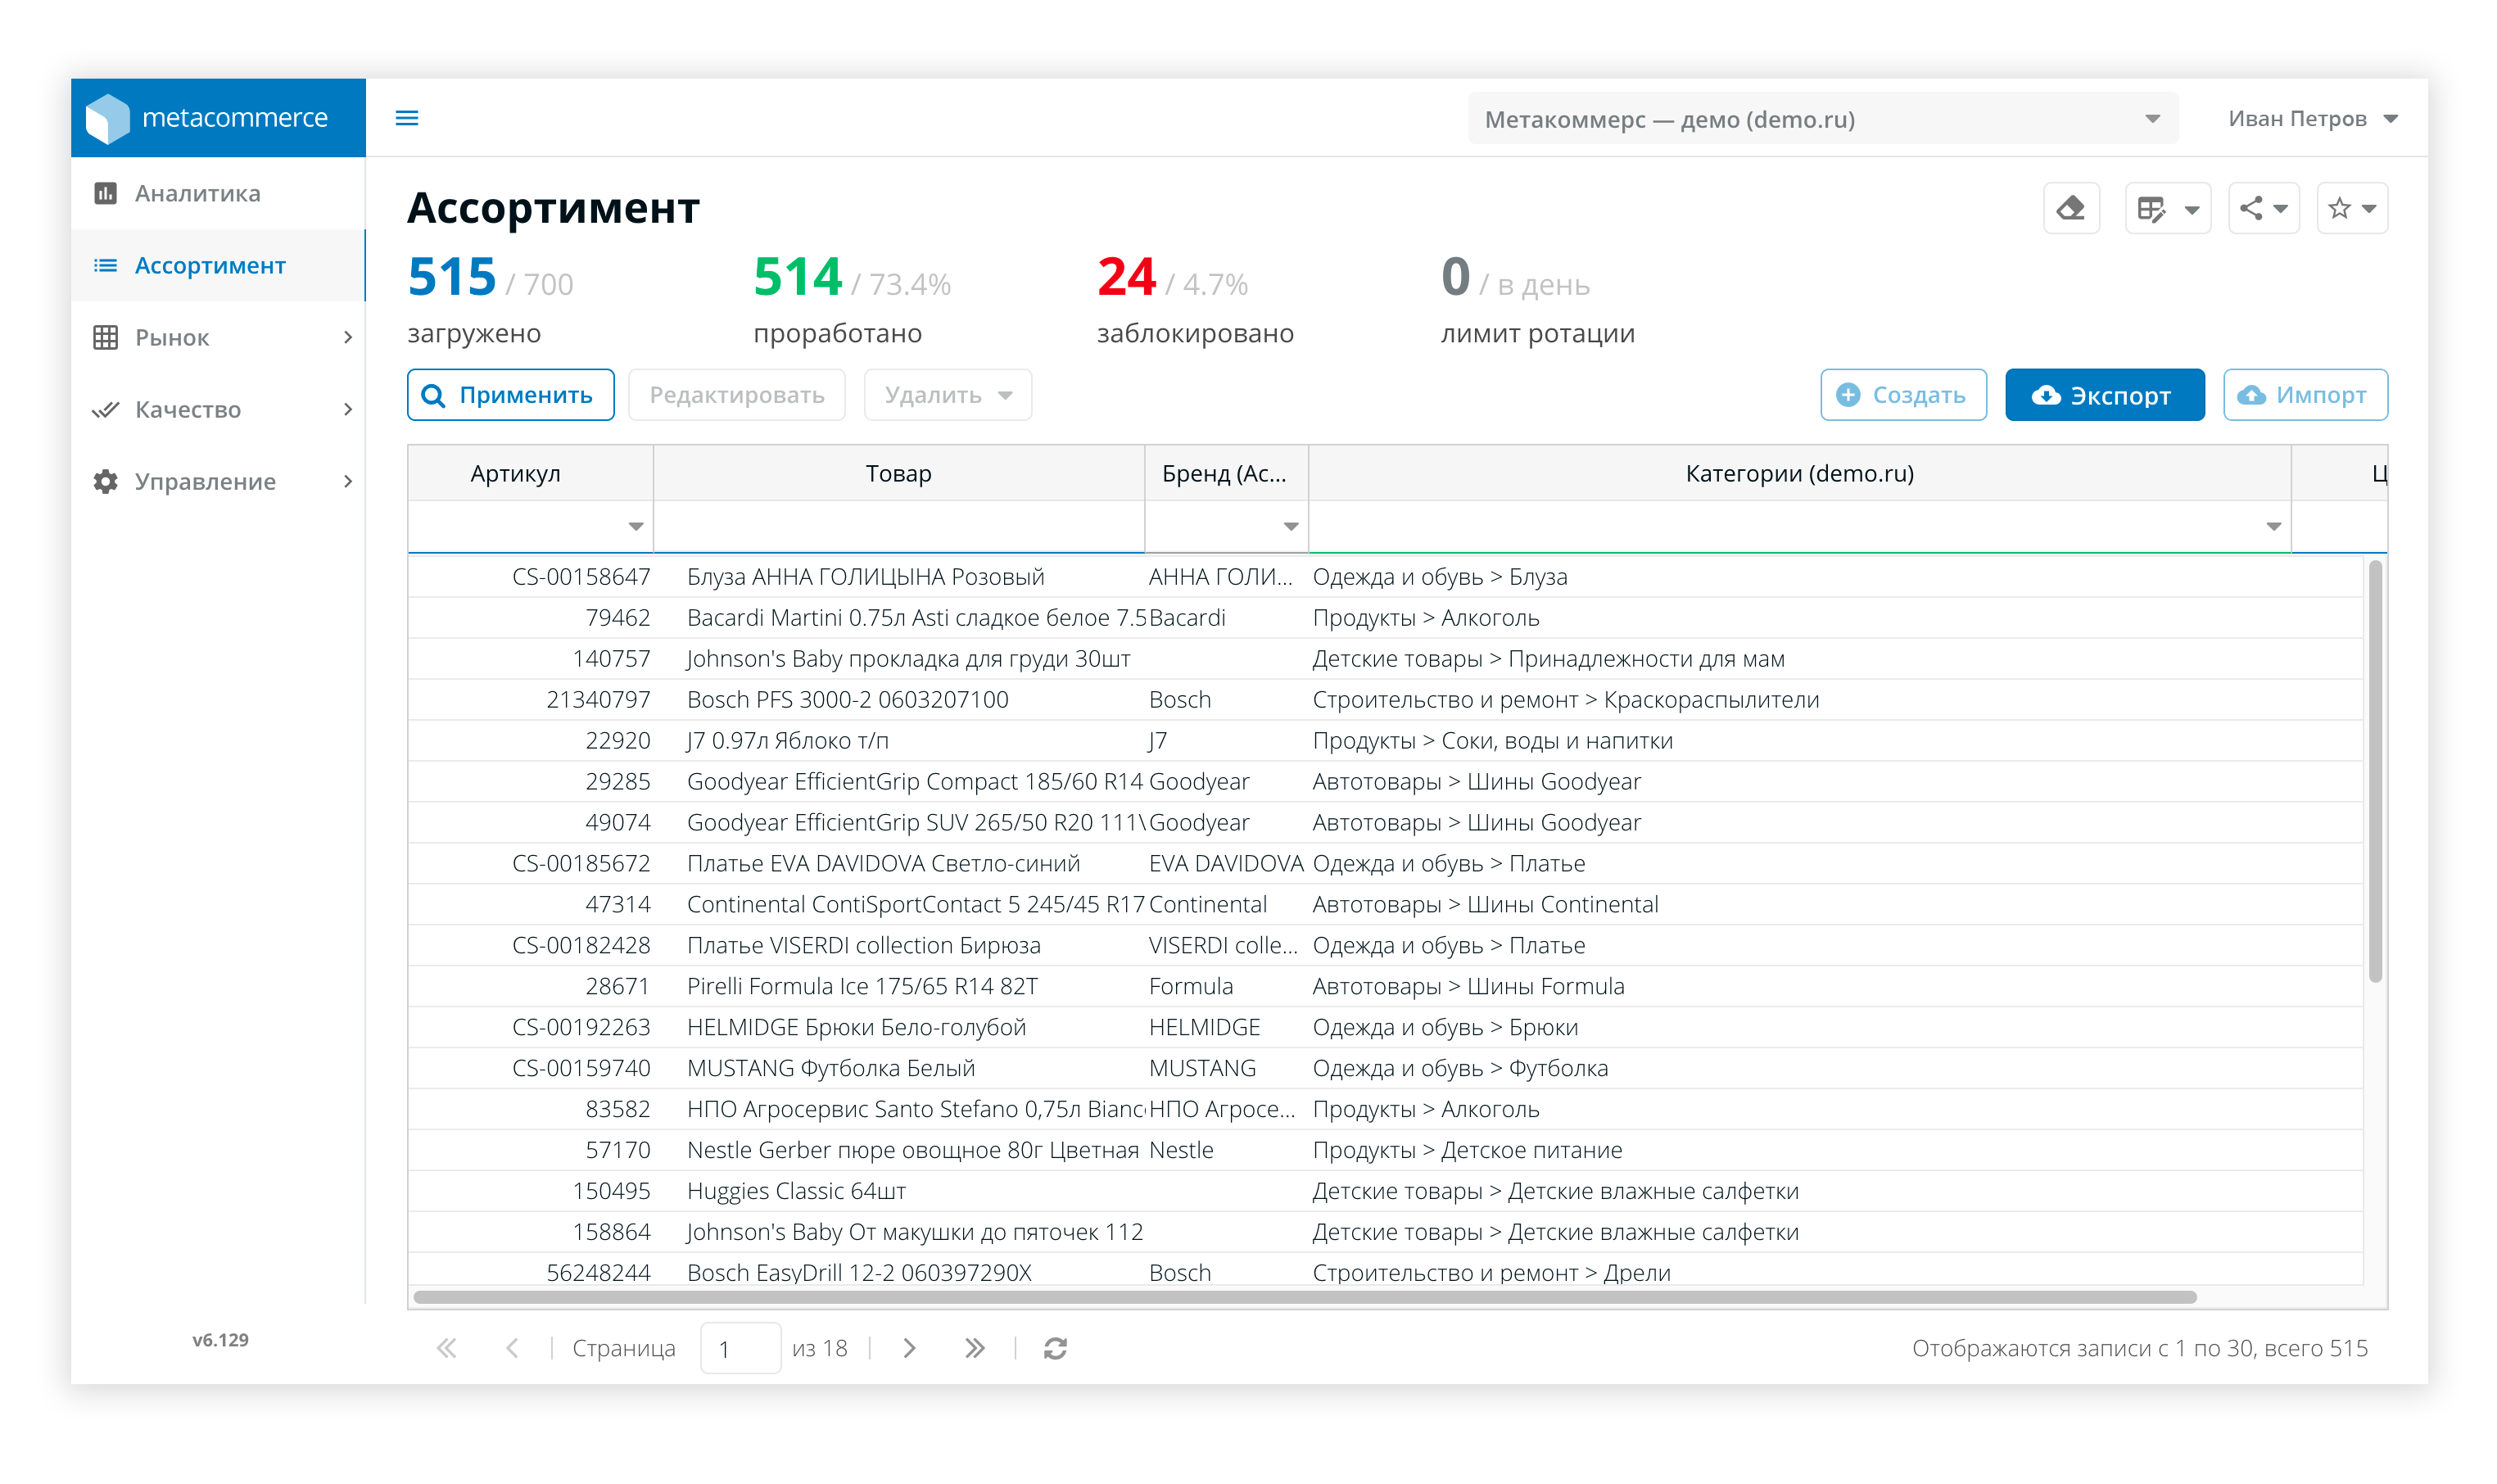Expand Управление submenu chevron
The image size is (2497, 1484).
(x=347, y=481)
